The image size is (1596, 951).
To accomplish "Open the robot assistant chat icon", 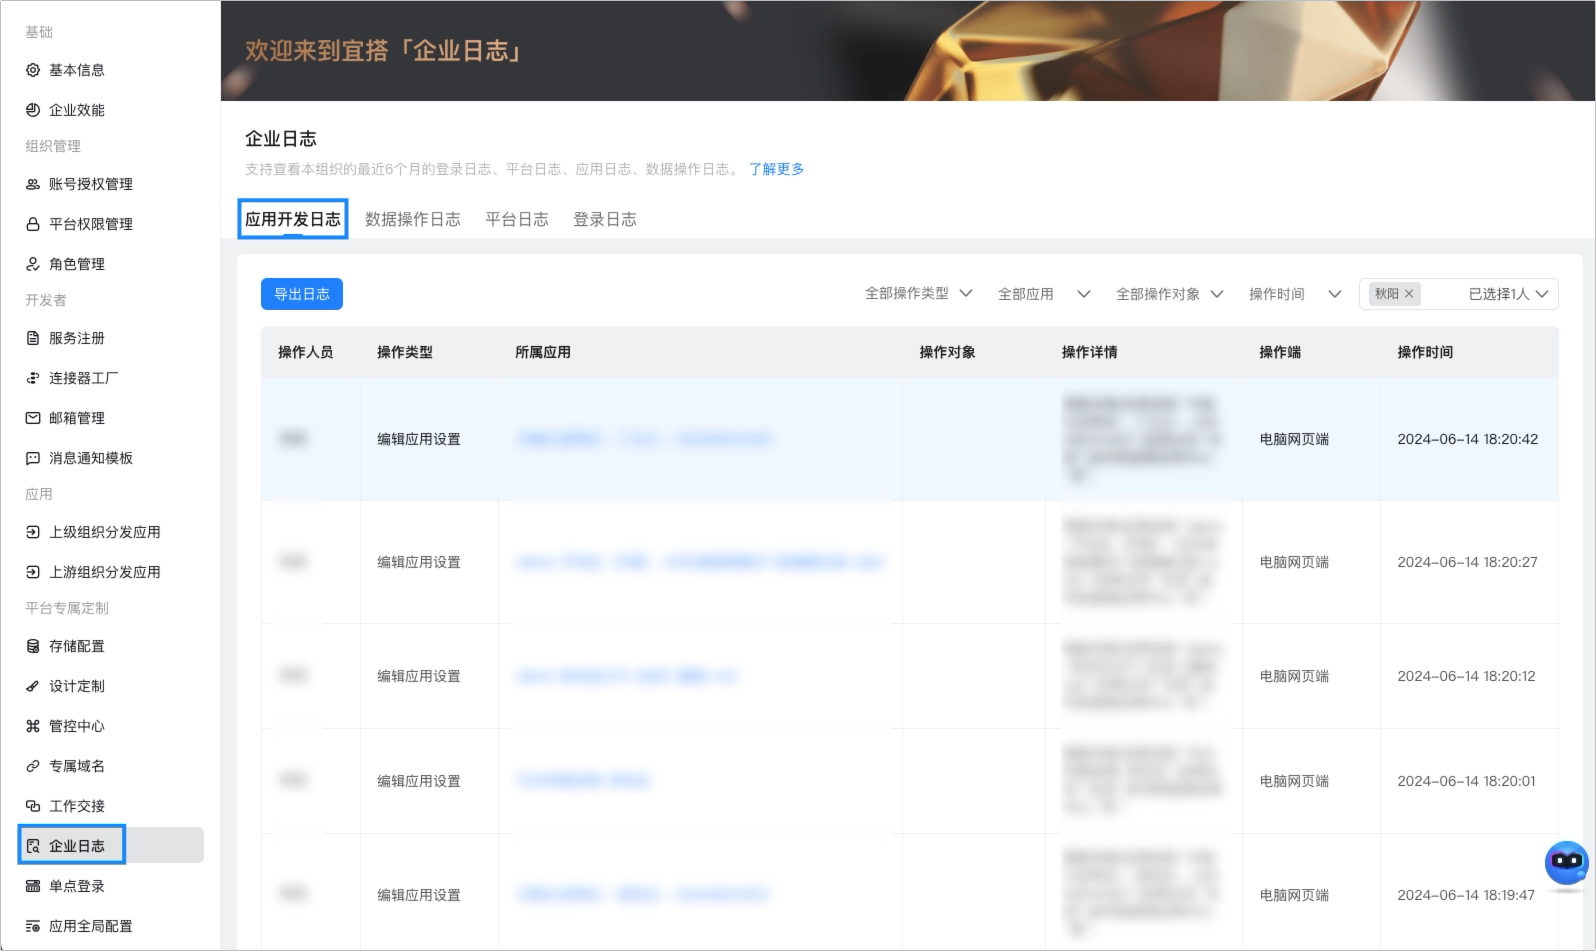I will 1566,862.
